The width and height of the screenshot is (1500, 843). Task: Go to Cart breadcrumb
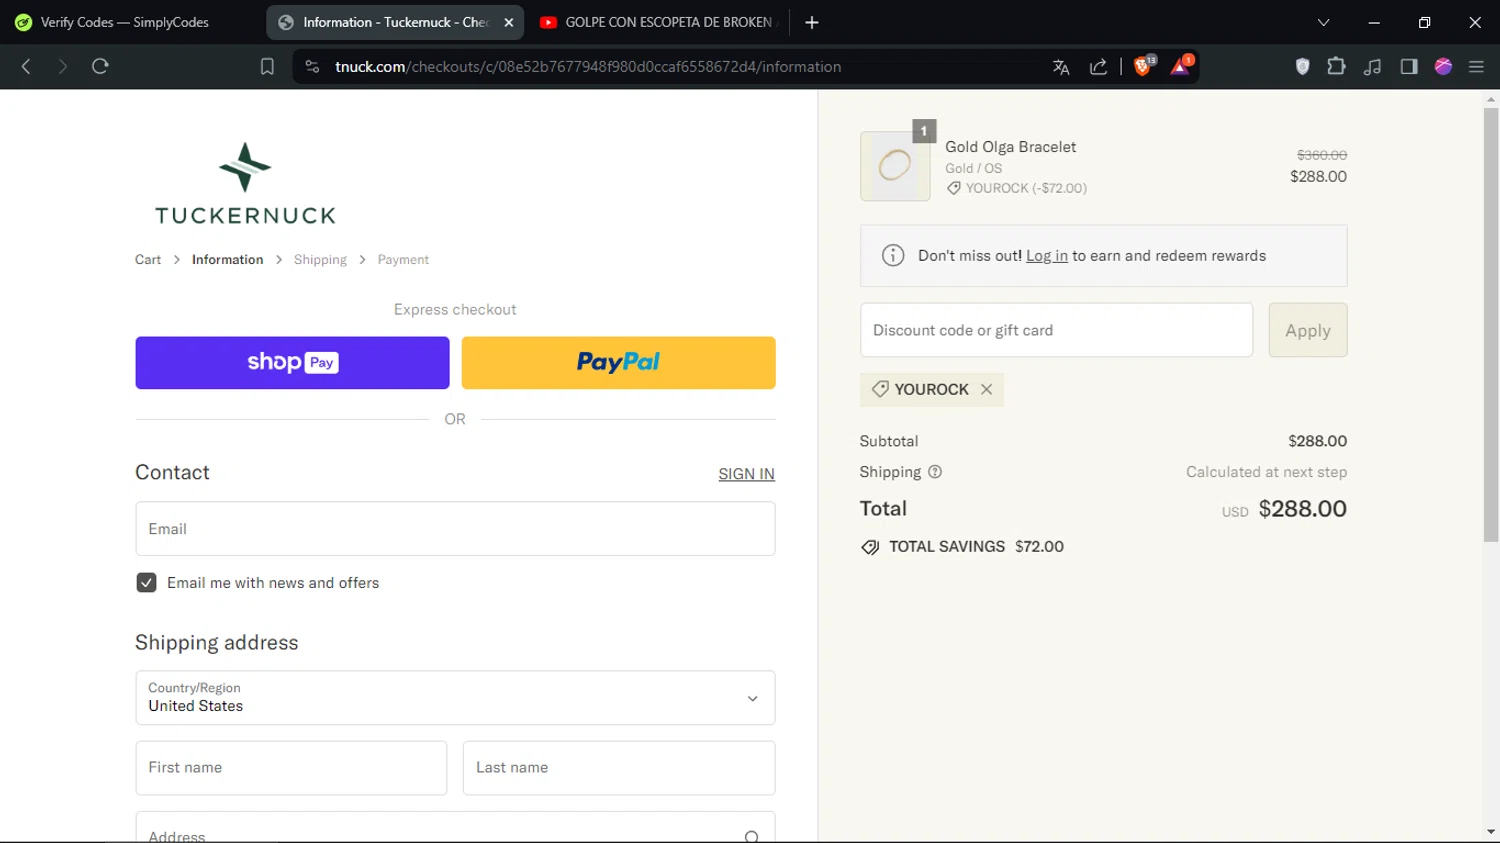pyautogui.click(x=148, y=260)
